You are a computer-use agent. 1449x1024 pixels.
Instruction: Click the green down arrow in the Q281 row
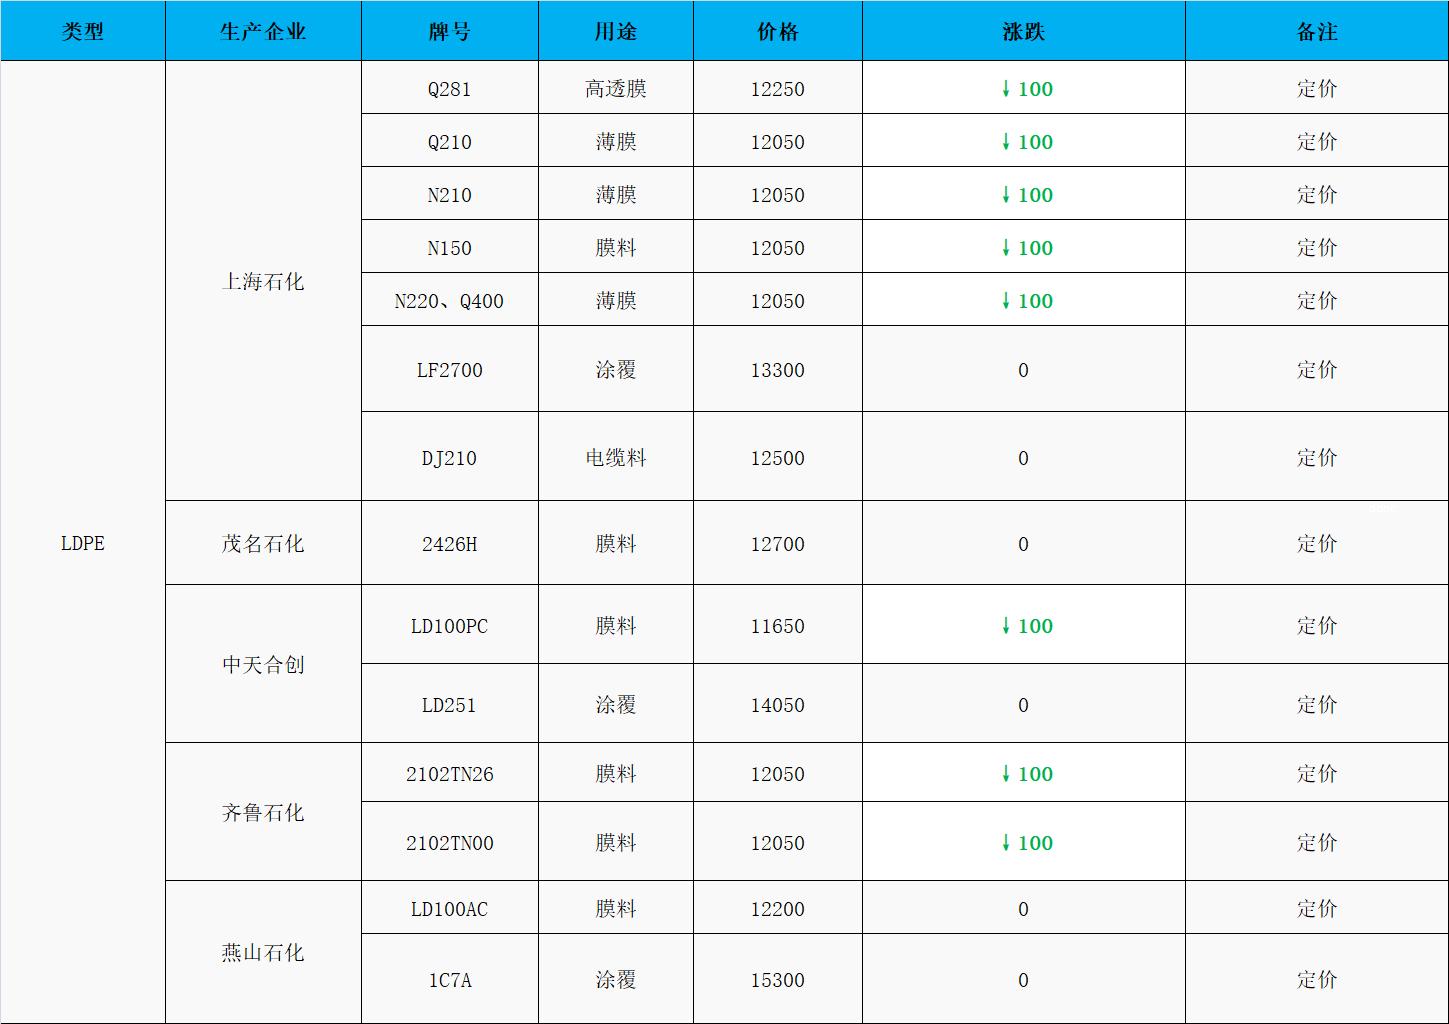click(1006, 89)
